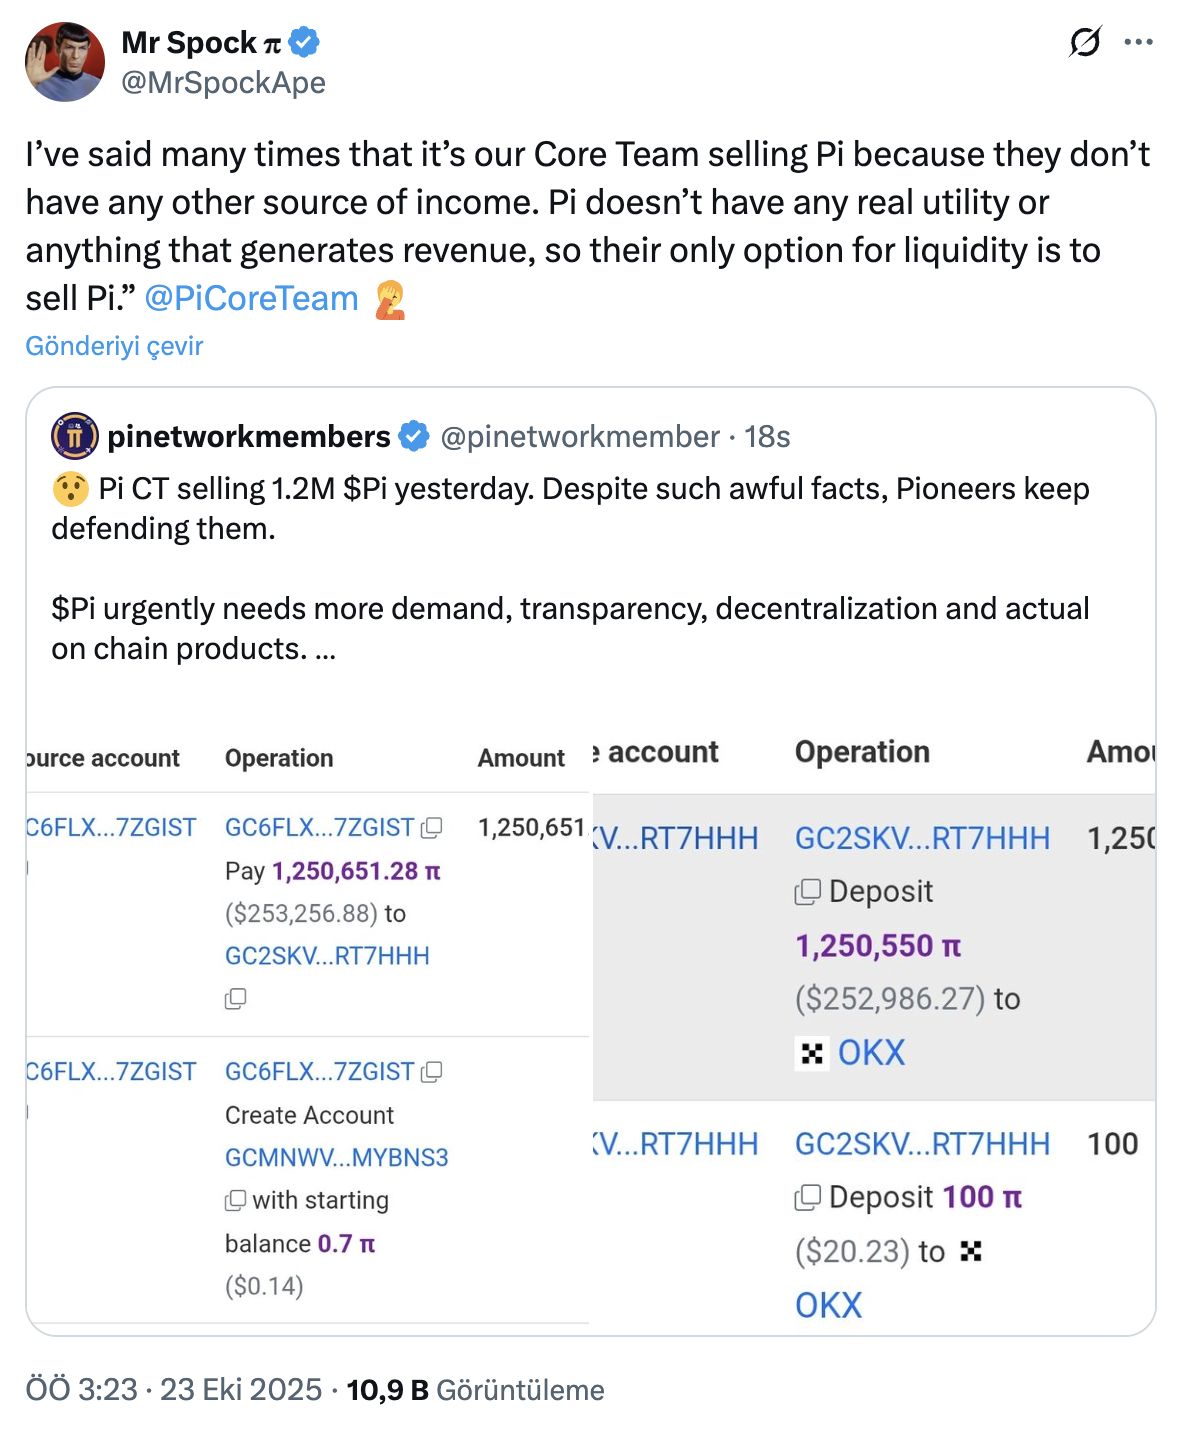Open the @MrSpockApe handle link

click(x=223, y=82)
